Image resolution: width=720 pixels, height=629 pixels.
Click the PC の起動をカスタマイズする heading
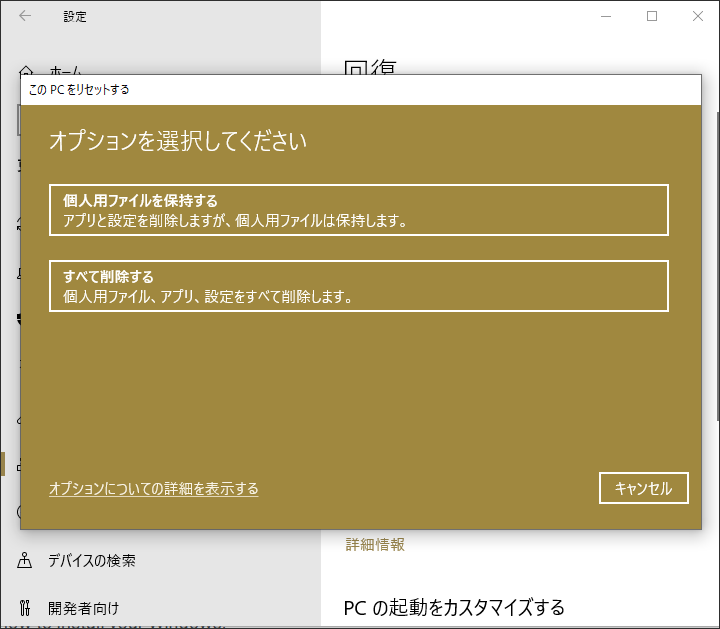(x=454, y=607)
